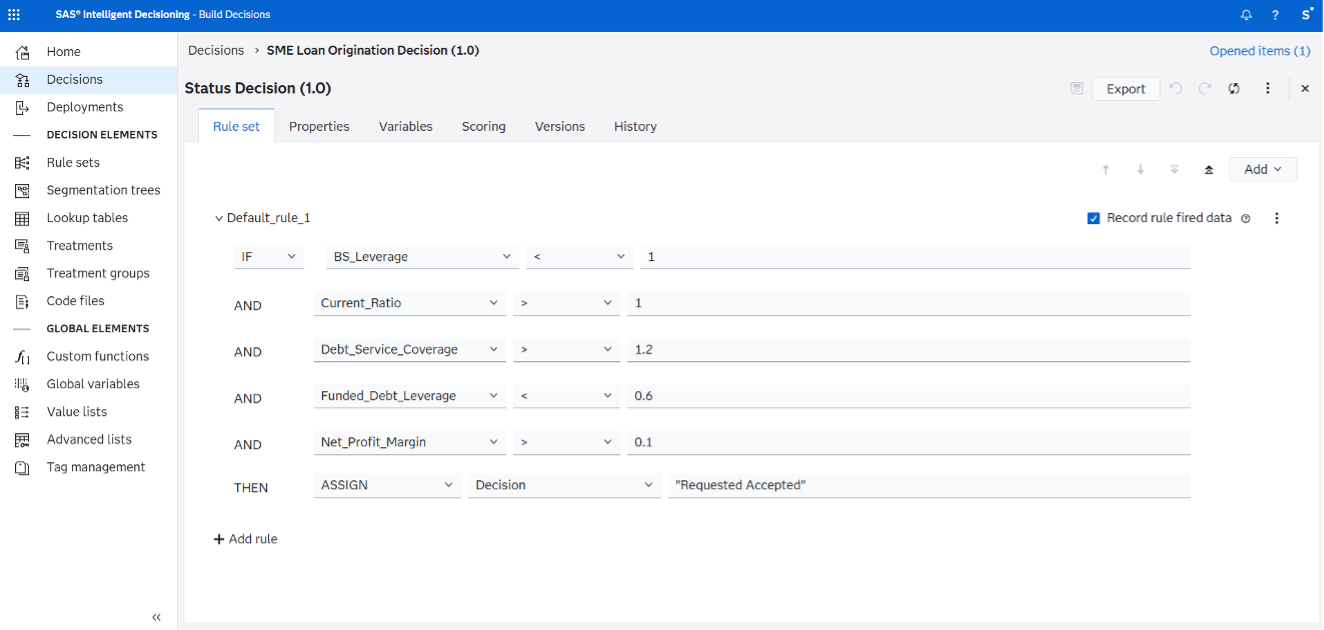Open the Segmentation trees icon in sidebar
Image resolution: width=1324 pixels, height=630 pixels.
(22, 190)
